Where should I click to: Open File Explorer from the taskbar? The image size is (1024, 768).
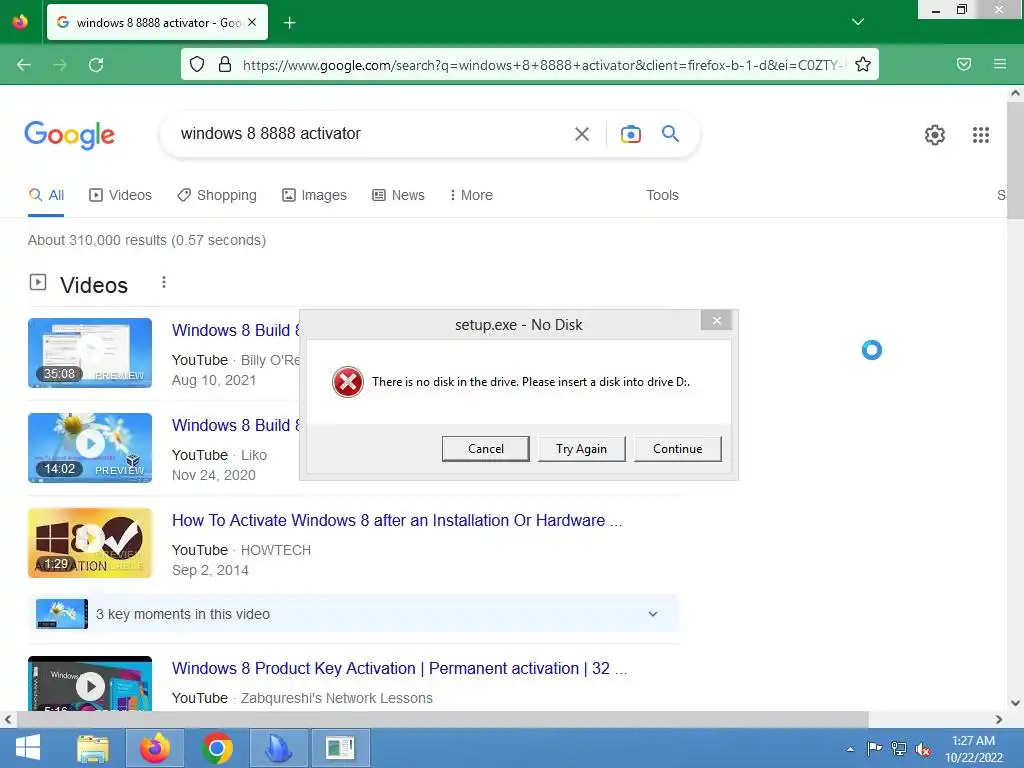click(x=93, y=748)
